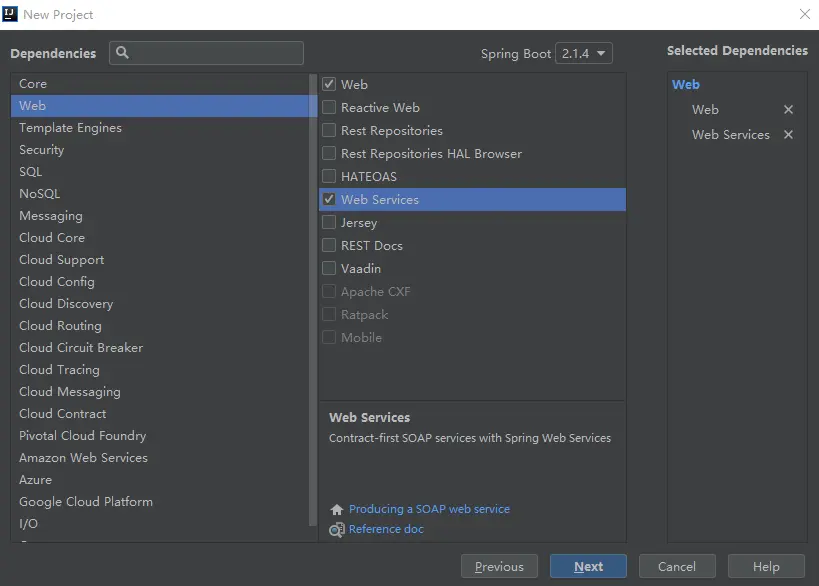The image size is (819, 586).
Task: Remove Web from selected dependencies
Action: (x=788, y=110)
